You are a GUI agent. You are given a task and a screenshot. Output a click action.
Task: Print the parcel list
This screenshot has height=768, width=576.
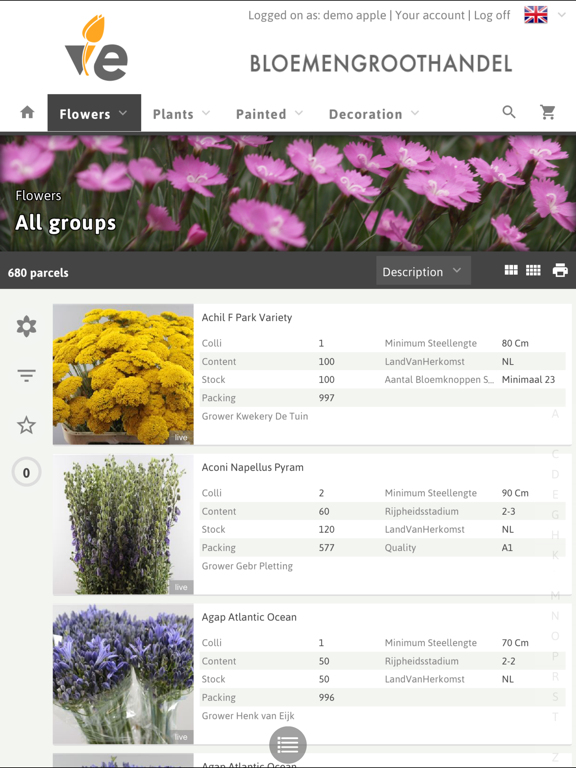point(560,270)
